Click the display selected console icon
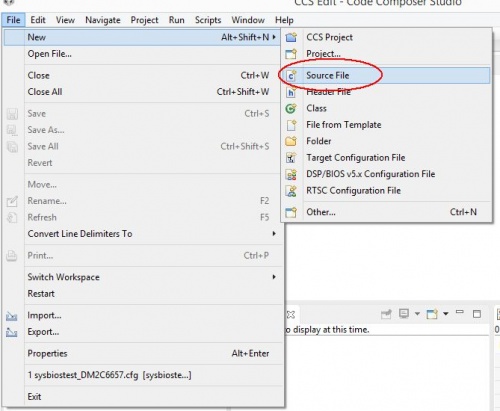This screenshot has width=500, height=411. click(x=404, y=314)
